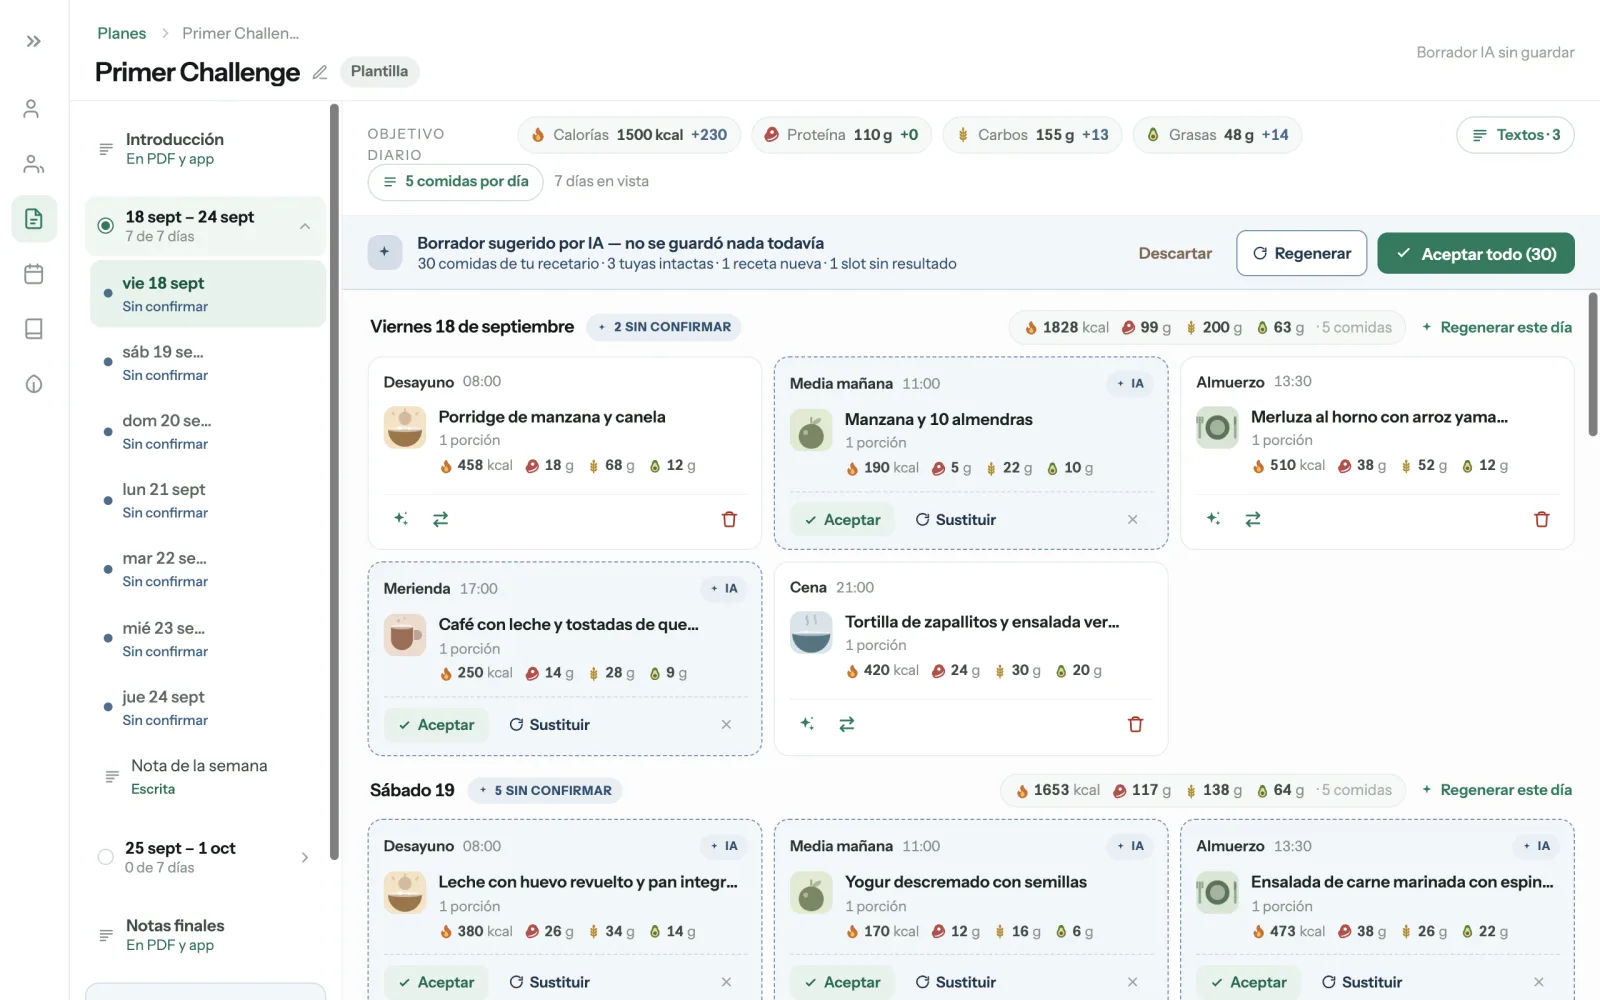Screen dimensions: 1600x1000
Task: Delete the Tortilla de zapallitos dinner
Action: coord(1135,724)
